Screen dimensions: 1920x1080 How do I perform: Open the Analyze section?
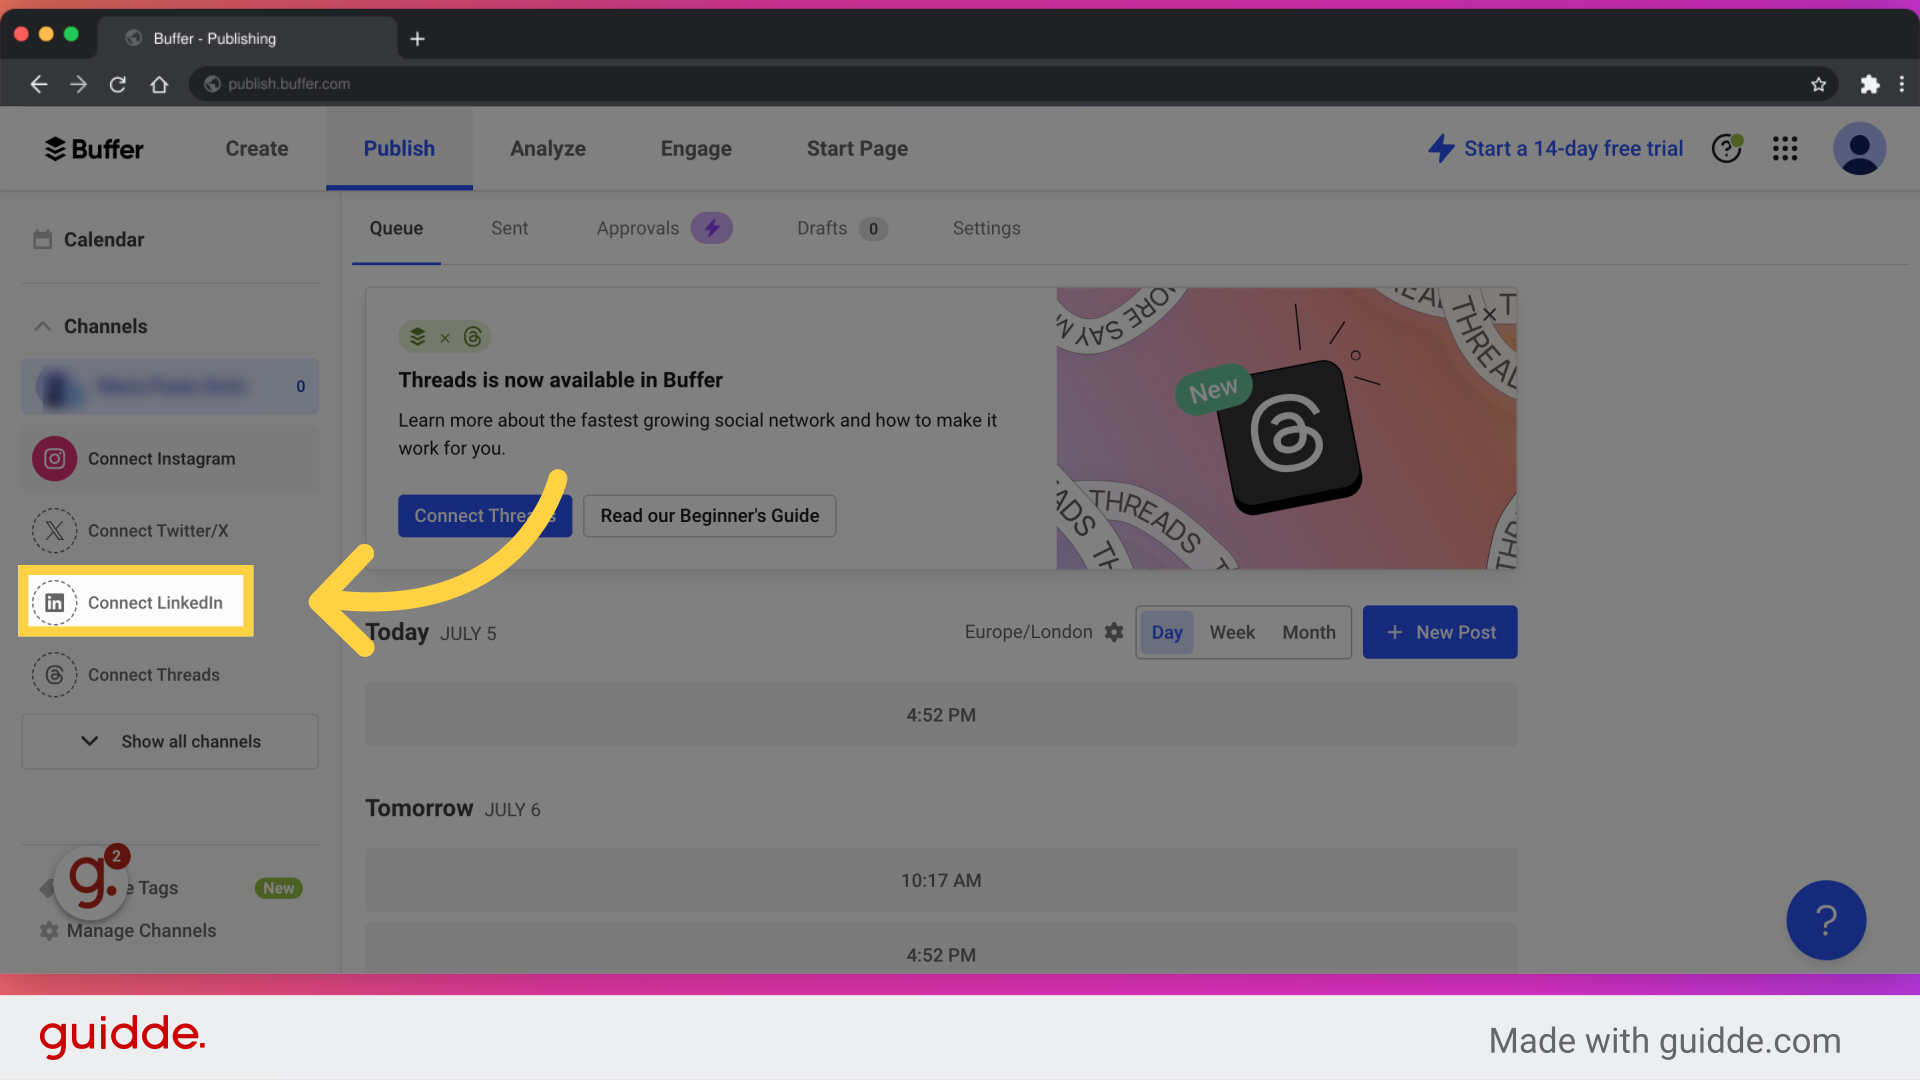point(548,148)
